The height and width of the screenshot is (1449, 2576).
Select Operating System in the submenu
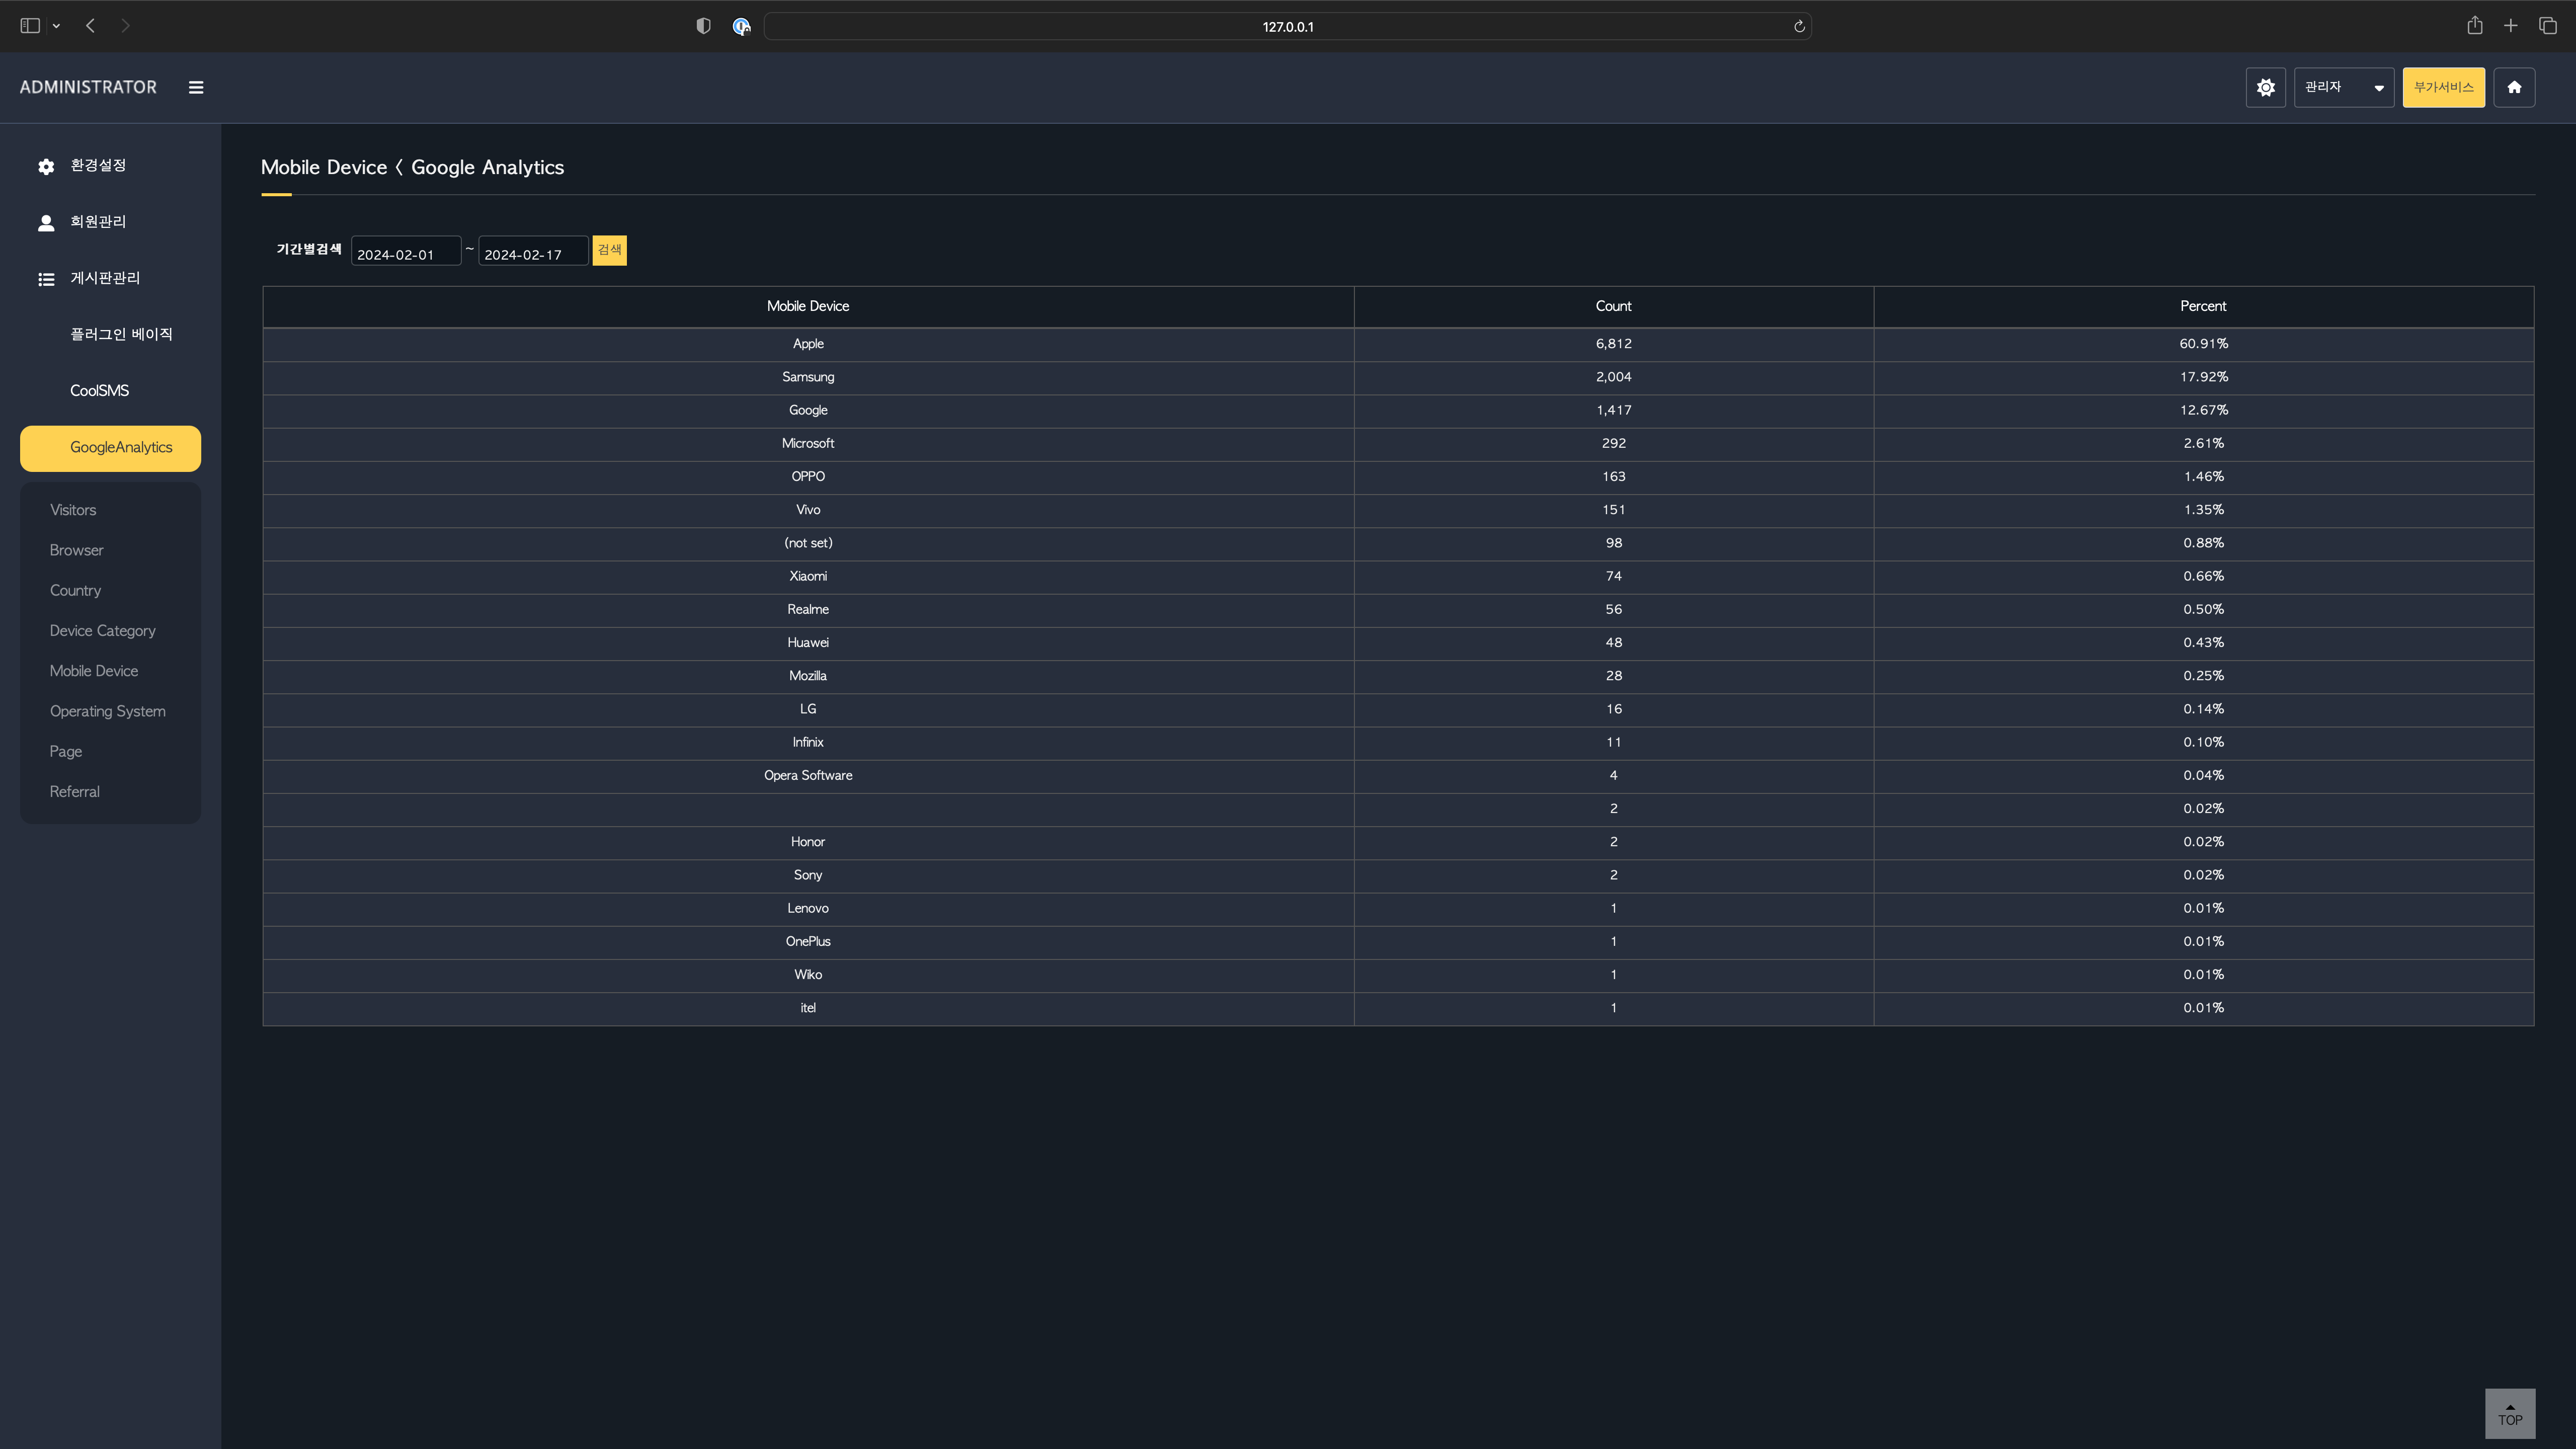108,711
